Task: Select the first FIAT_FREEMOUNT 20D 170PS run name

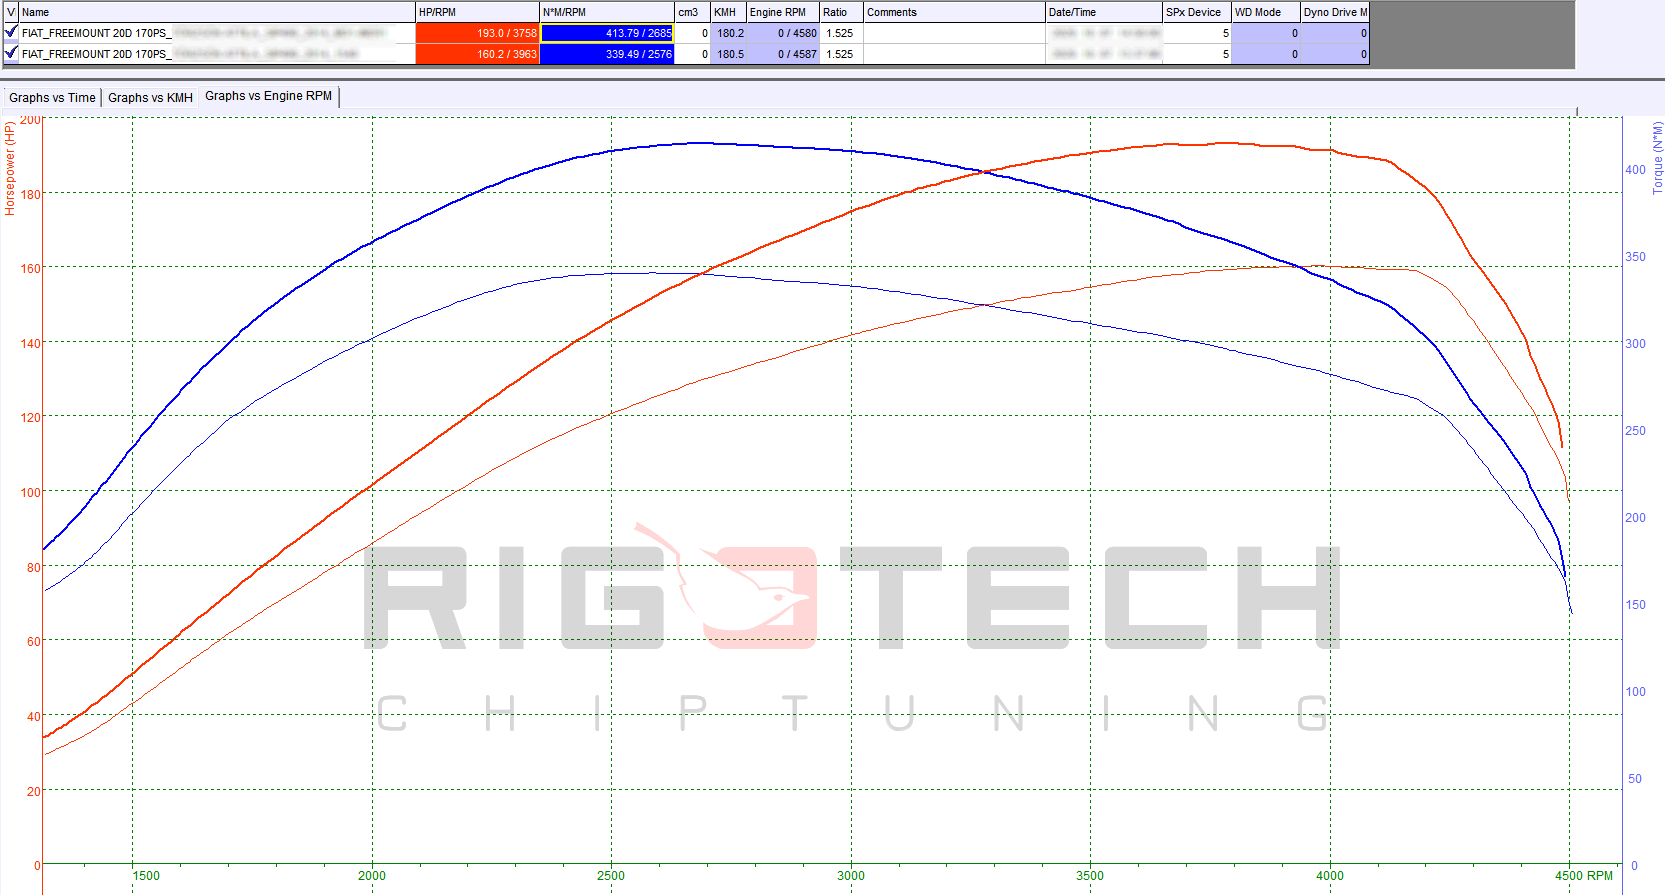Action: pyautogui.click(x=217, y=33)
